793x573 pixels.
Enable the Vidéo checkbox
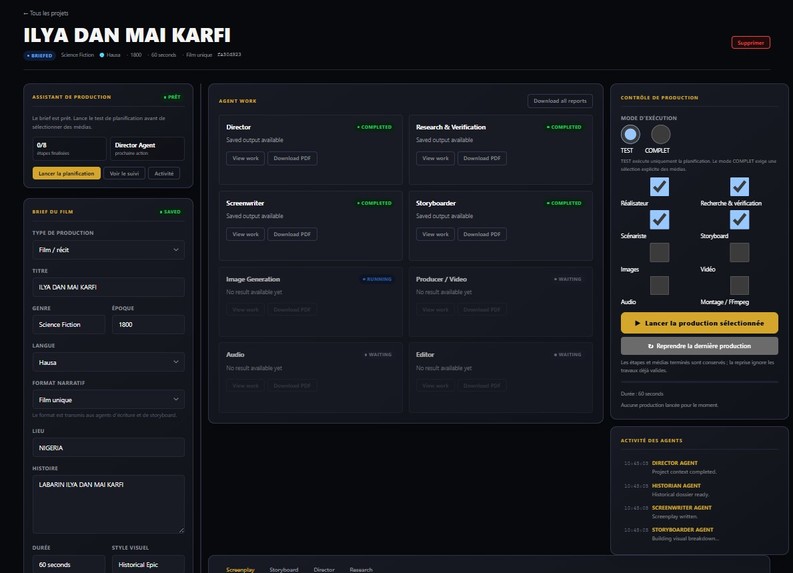coord(739,252)
